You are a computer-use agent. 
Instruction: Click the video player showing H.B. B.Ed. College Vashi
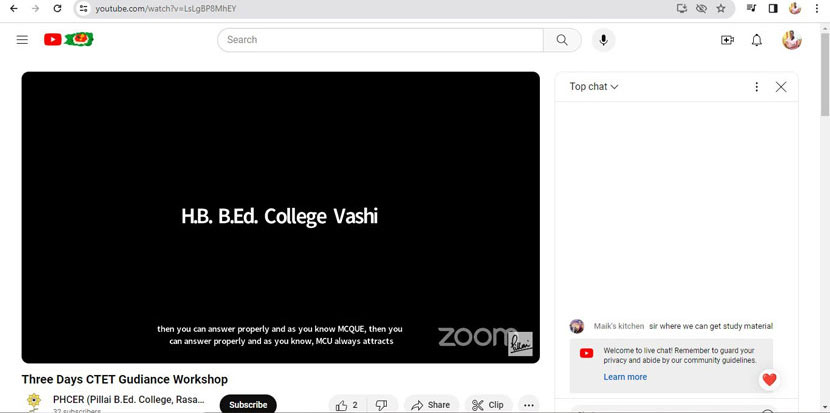coord(281,217)
